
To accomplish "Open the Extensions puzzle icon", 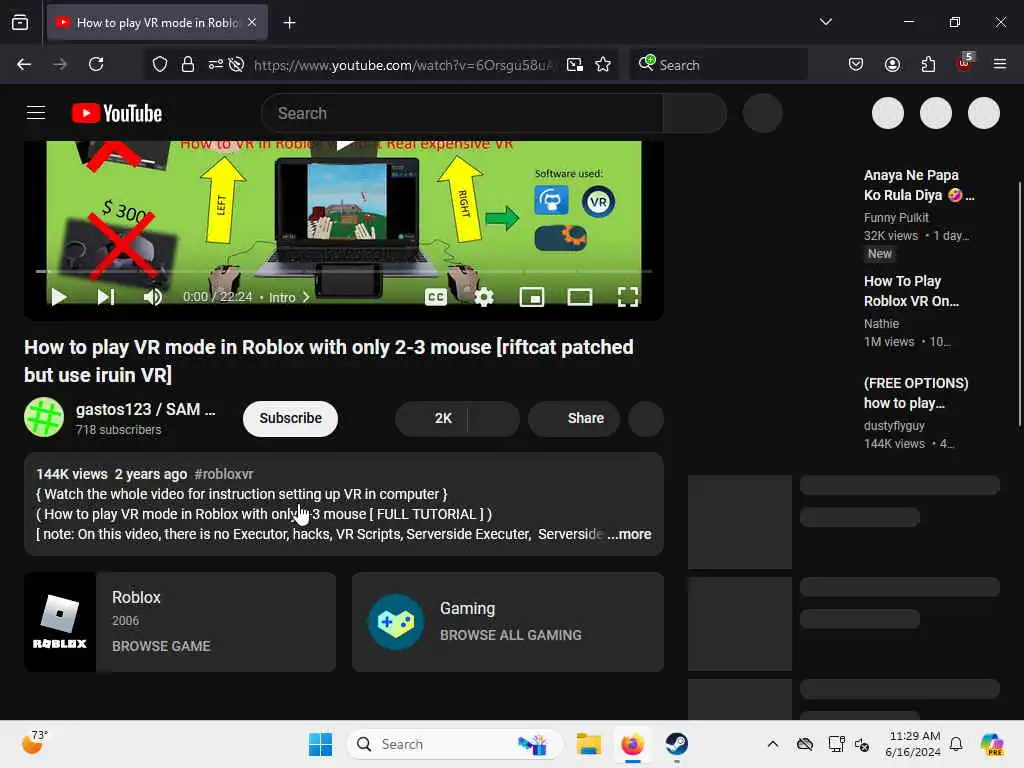I will (x=928, y=64).
